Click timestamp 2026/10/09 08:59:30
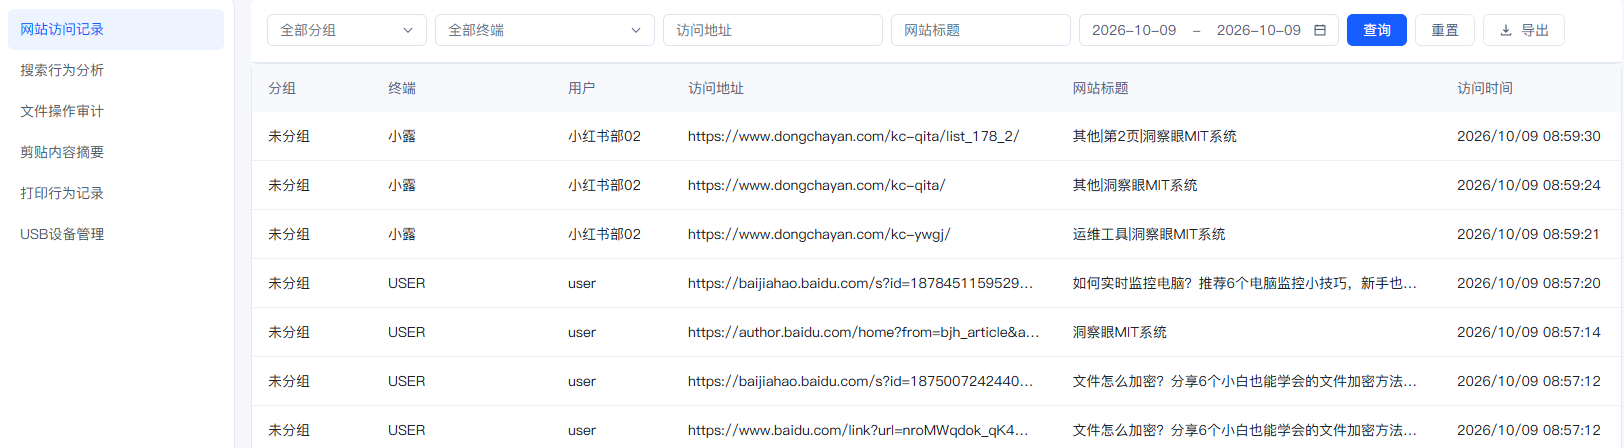 click(x=1529, y=136)
